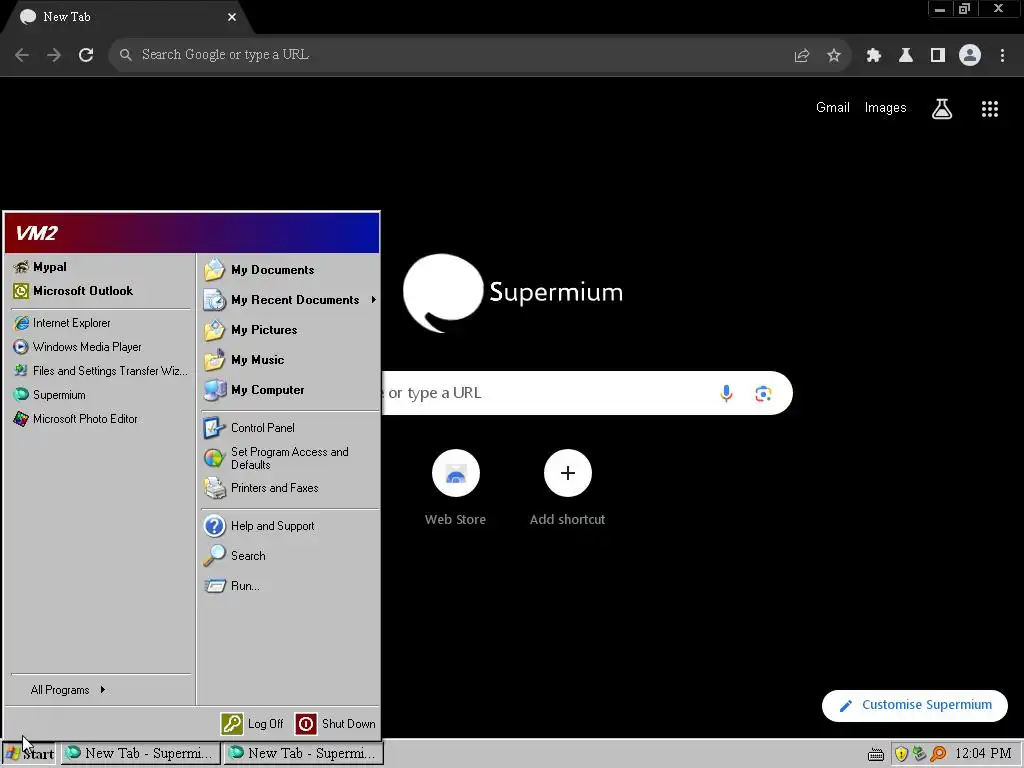Click the 12:04 PM clock
Screen dimensions: 1024x768
point(983,754)
